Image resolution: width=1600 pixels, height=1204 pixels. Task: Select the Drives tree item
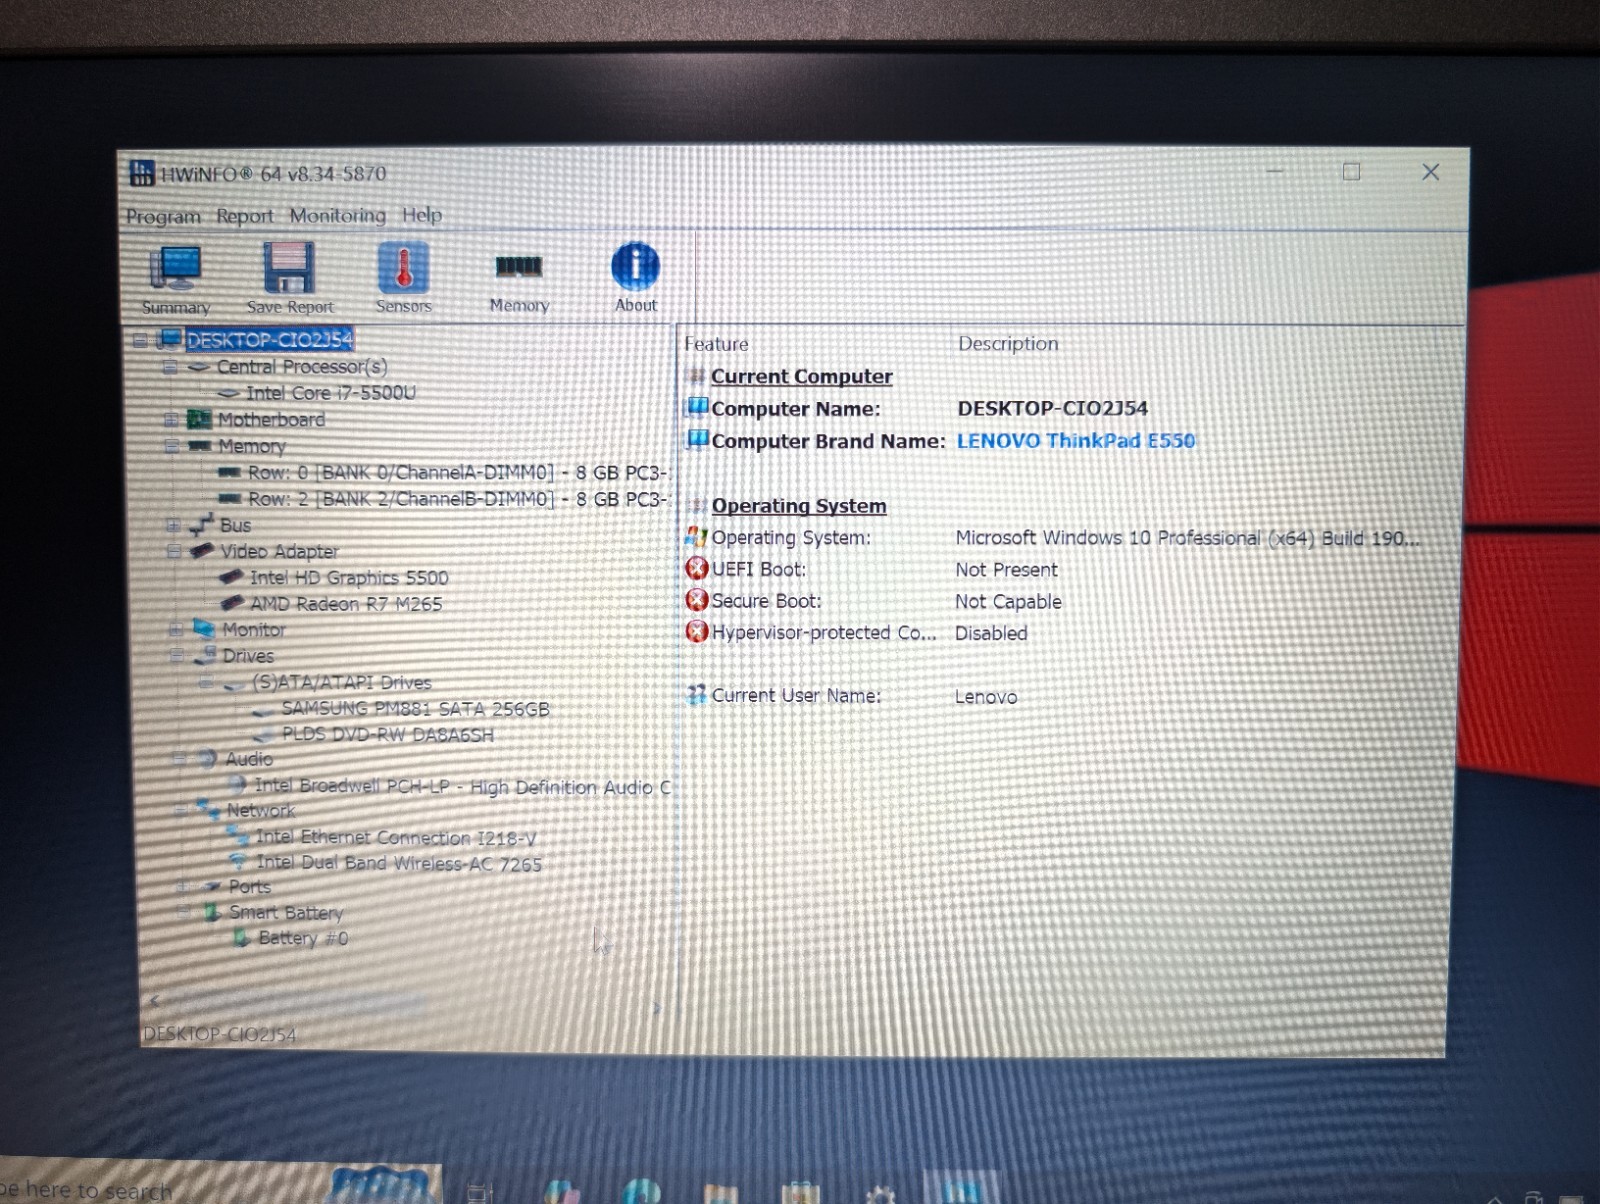[x=248, y=656]
